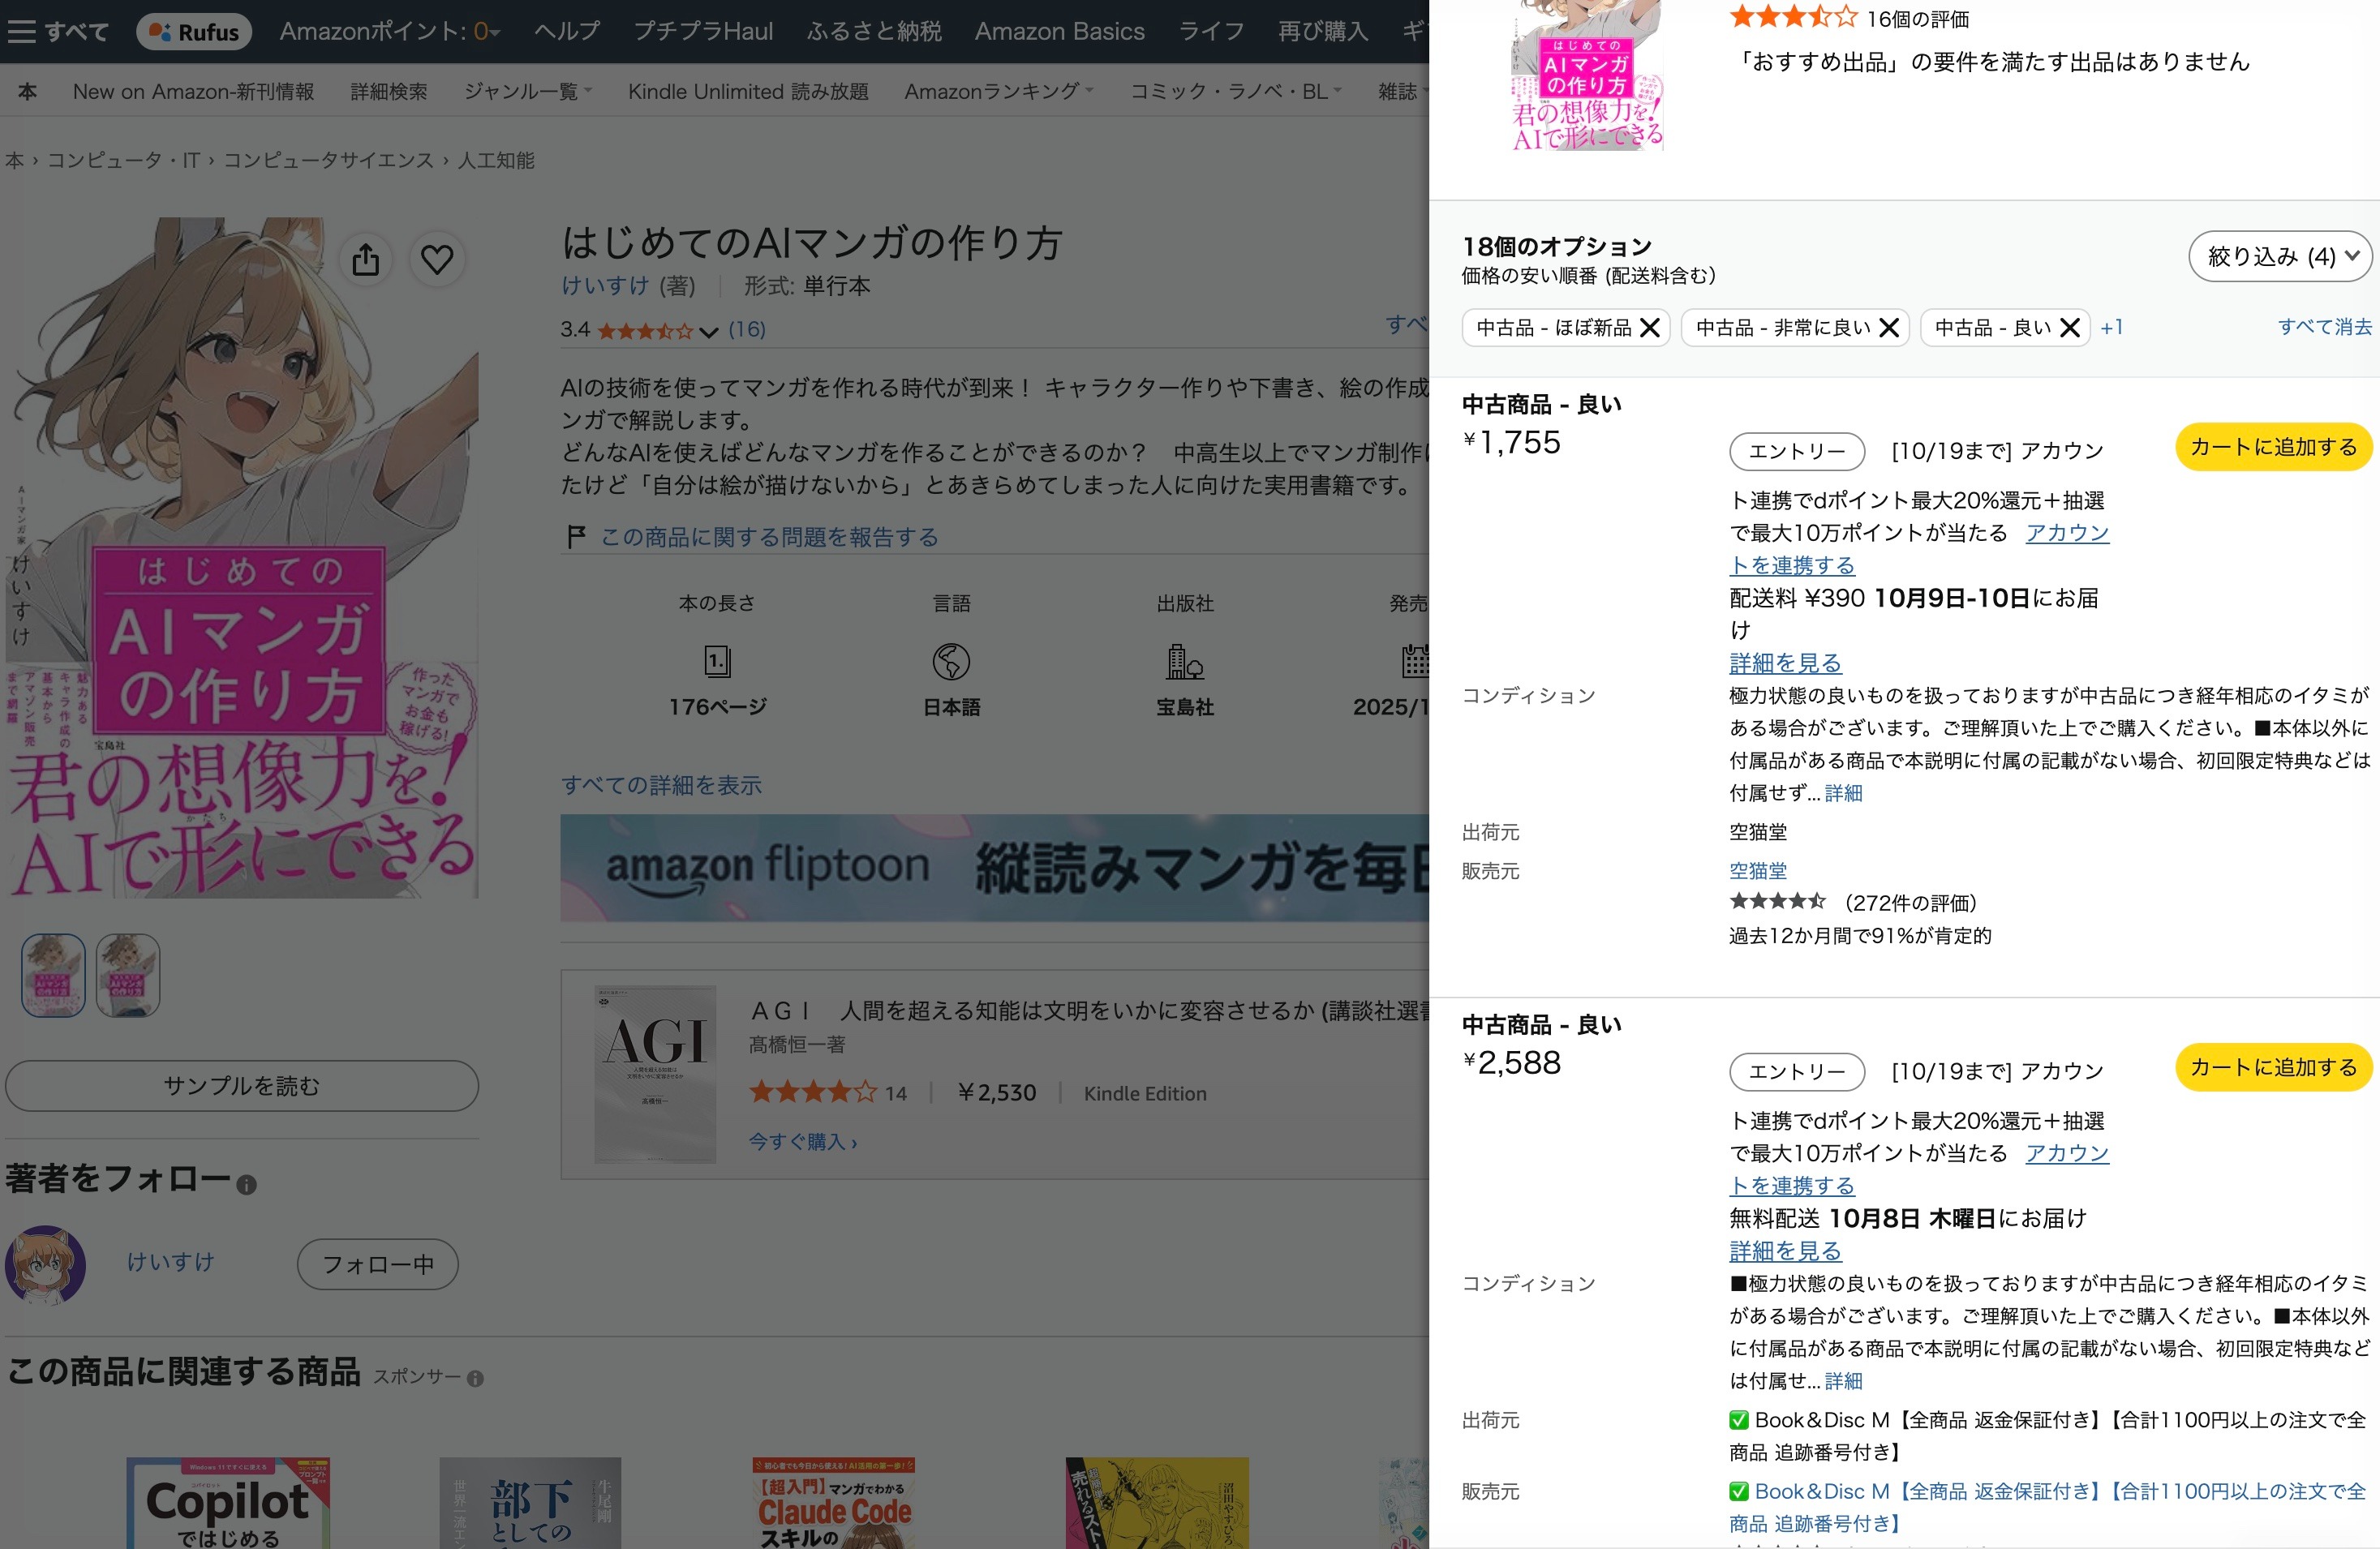Open the Amazonランキング menu

pos(999,92)
